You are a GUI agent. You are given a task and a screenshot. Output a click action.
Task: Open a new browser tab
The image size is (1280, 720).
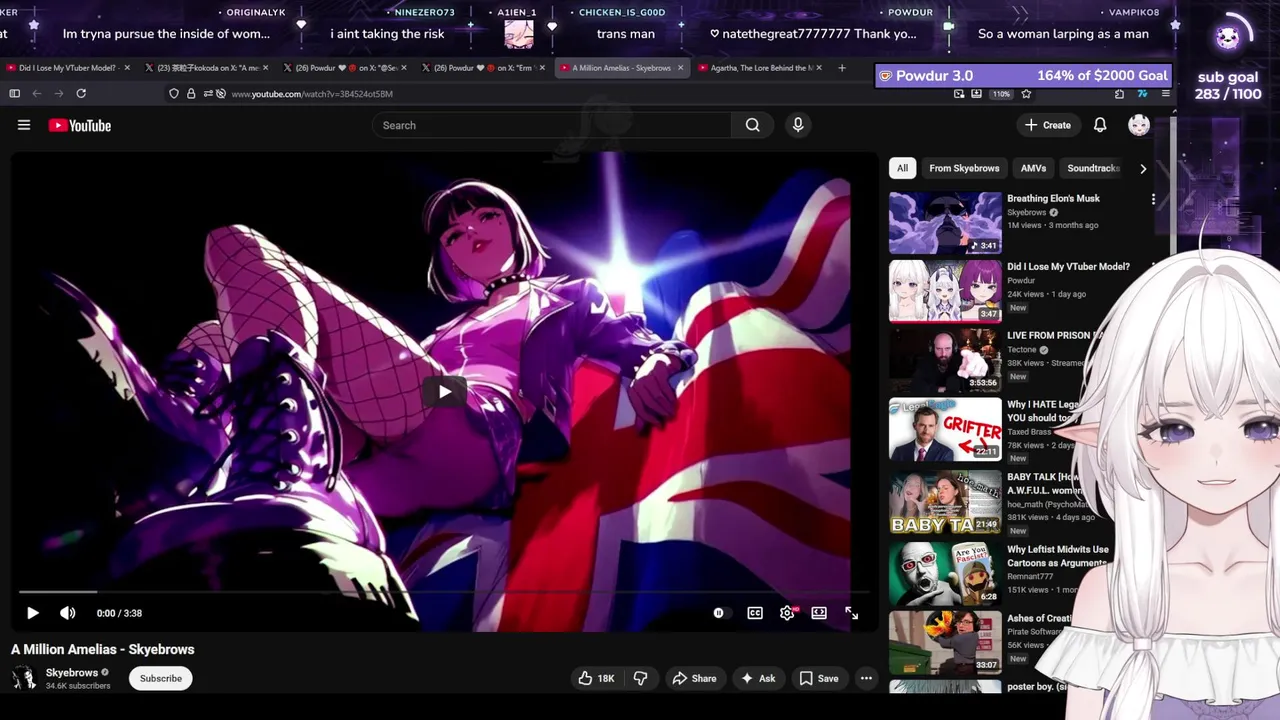842,68
